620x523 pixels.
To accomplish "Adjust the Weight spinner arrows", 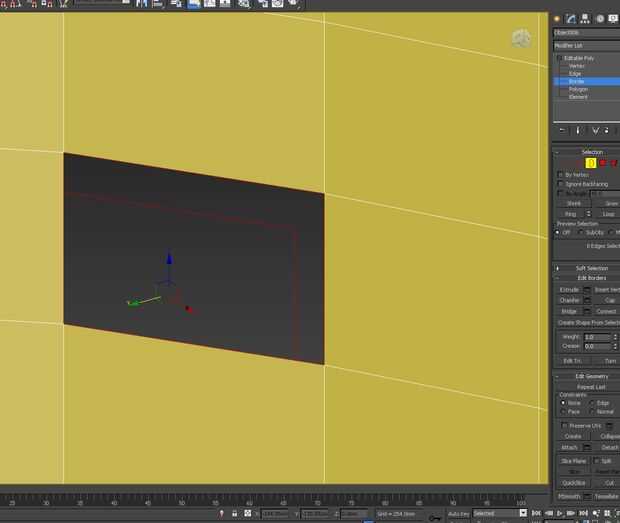I will point(615,337).
